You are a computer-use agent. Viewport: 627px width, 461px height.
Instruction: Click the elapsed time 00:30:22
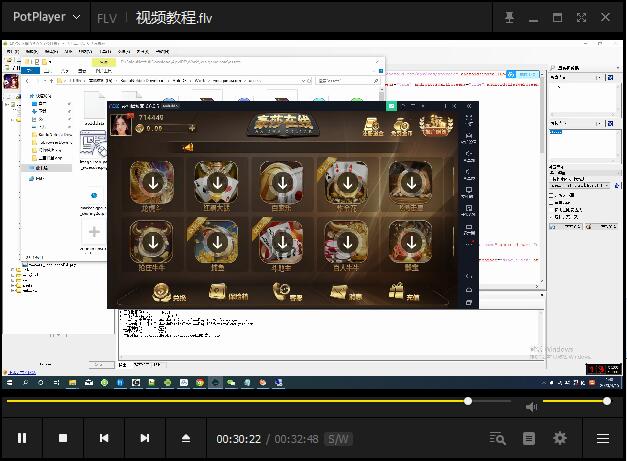click(x=238, y=439)
